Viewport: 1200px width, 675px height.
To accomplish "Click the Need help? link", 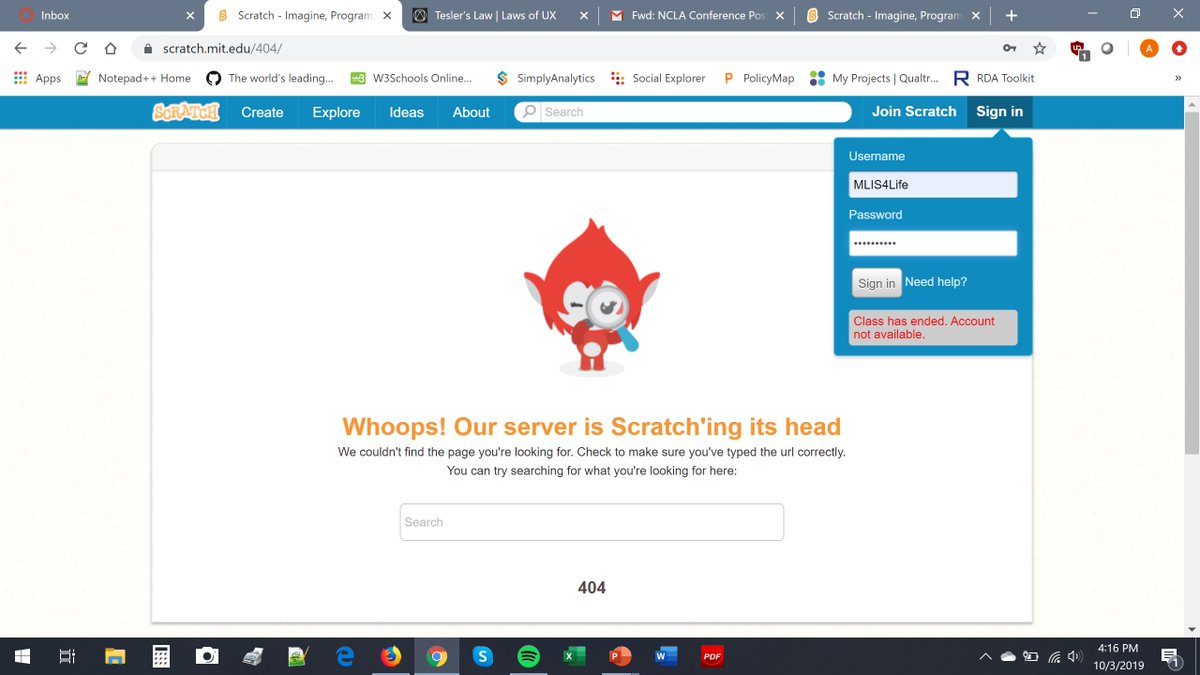I will point(936,282).
